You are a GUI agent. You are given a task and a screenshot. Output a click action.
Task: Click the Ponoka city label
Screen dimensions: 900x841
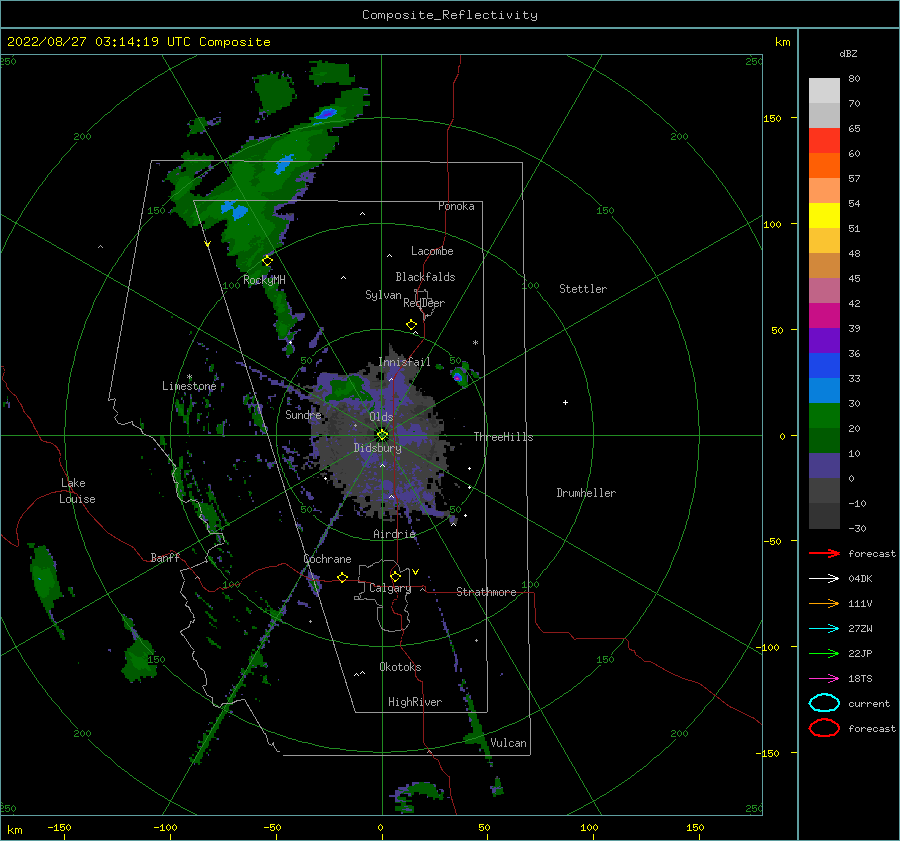pyautogui.click(x=456, y=206)
